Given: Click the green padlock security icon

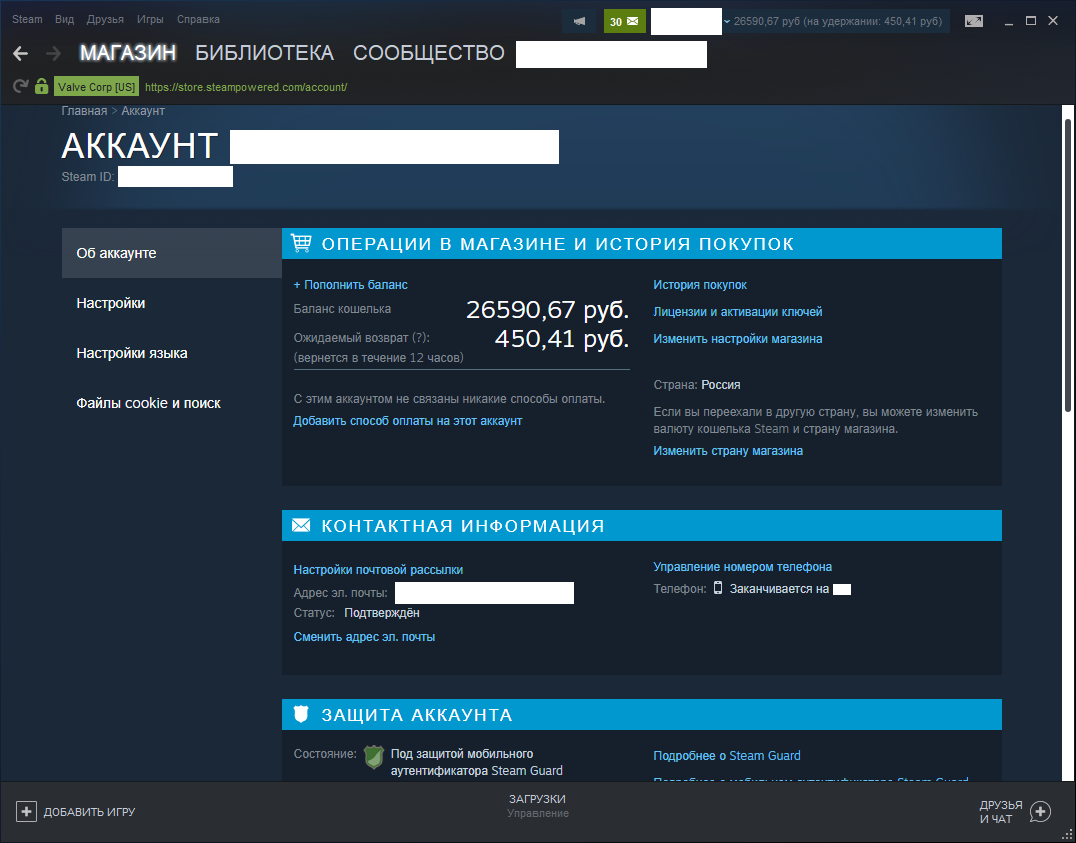Looking at the screenshot, I should tap(41, 86).
